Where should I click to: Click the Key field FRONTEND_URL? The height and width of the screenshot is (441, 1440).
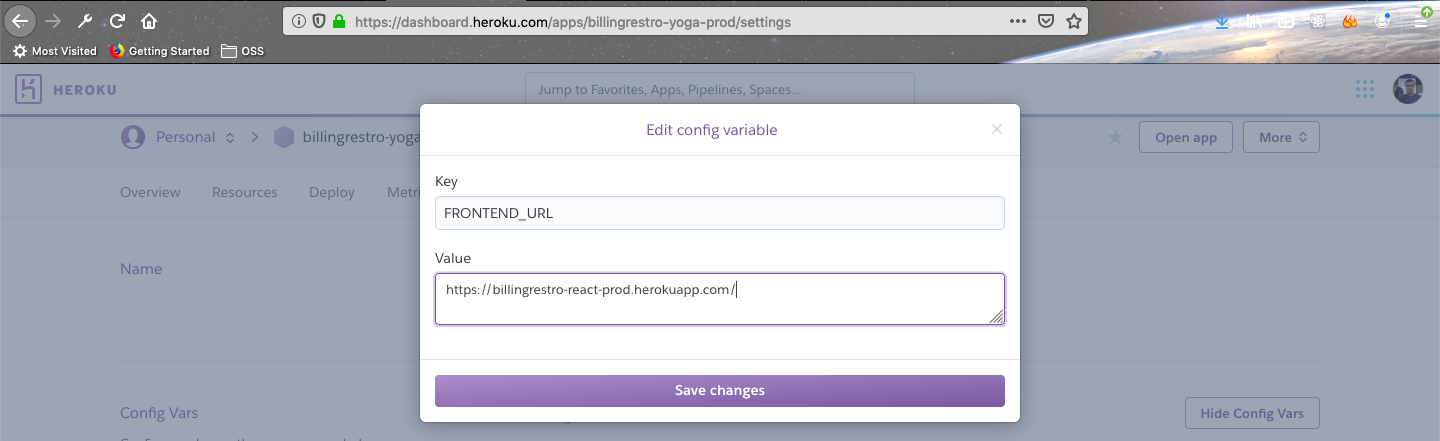(720, 213)
